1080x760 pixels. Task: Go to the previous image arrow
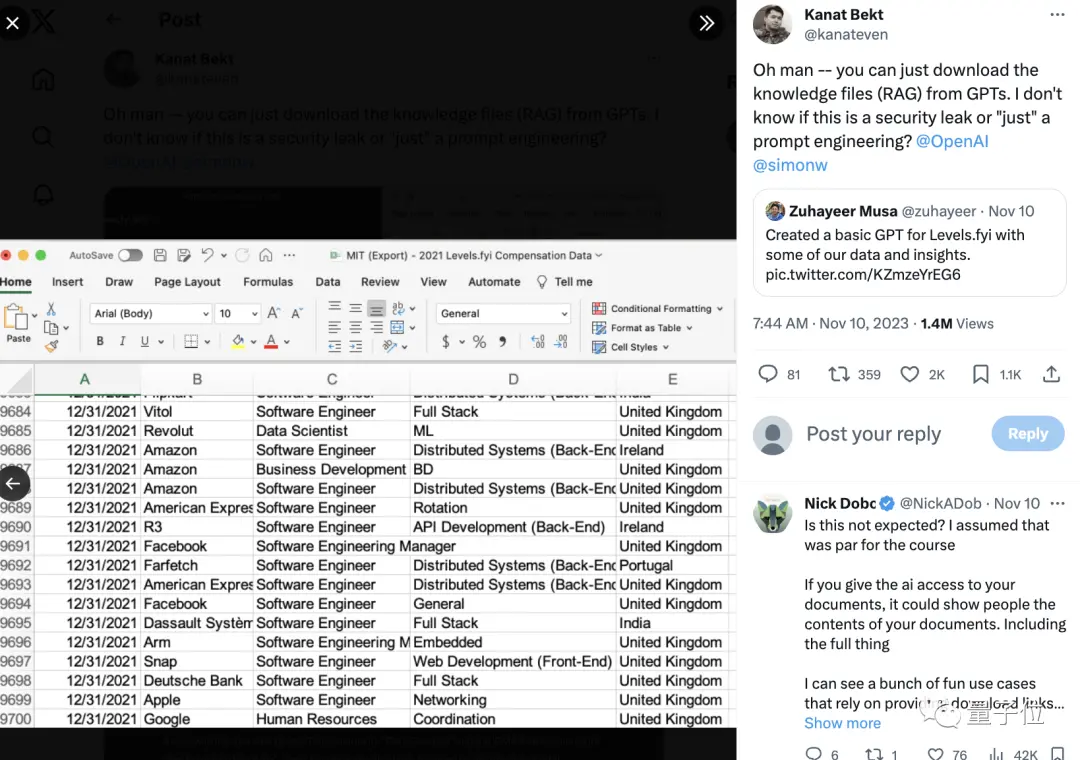(x=13, y=484)
